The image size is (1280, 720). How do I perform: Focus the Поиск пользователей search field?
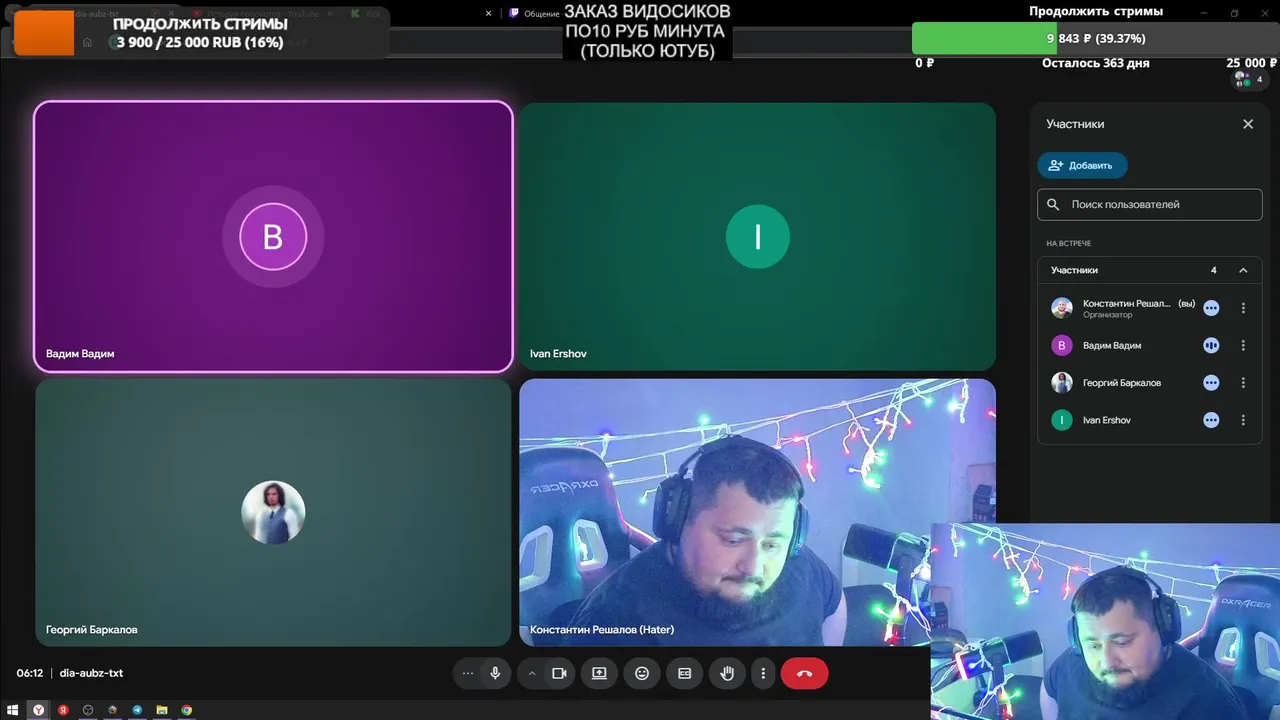point(1150,204)
